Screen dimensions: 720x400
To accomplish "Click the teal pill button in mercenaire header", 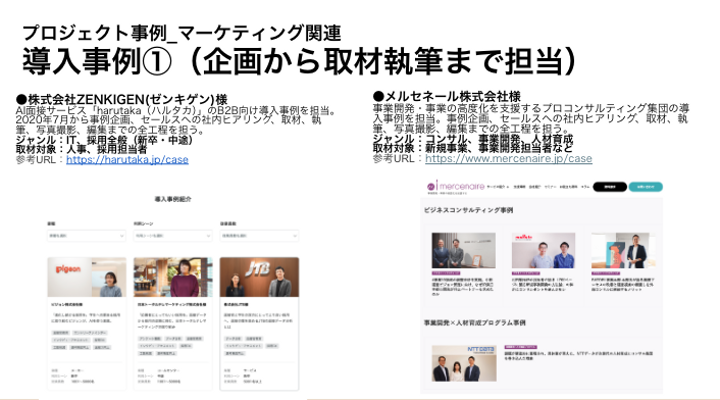I will click(645, 187).
